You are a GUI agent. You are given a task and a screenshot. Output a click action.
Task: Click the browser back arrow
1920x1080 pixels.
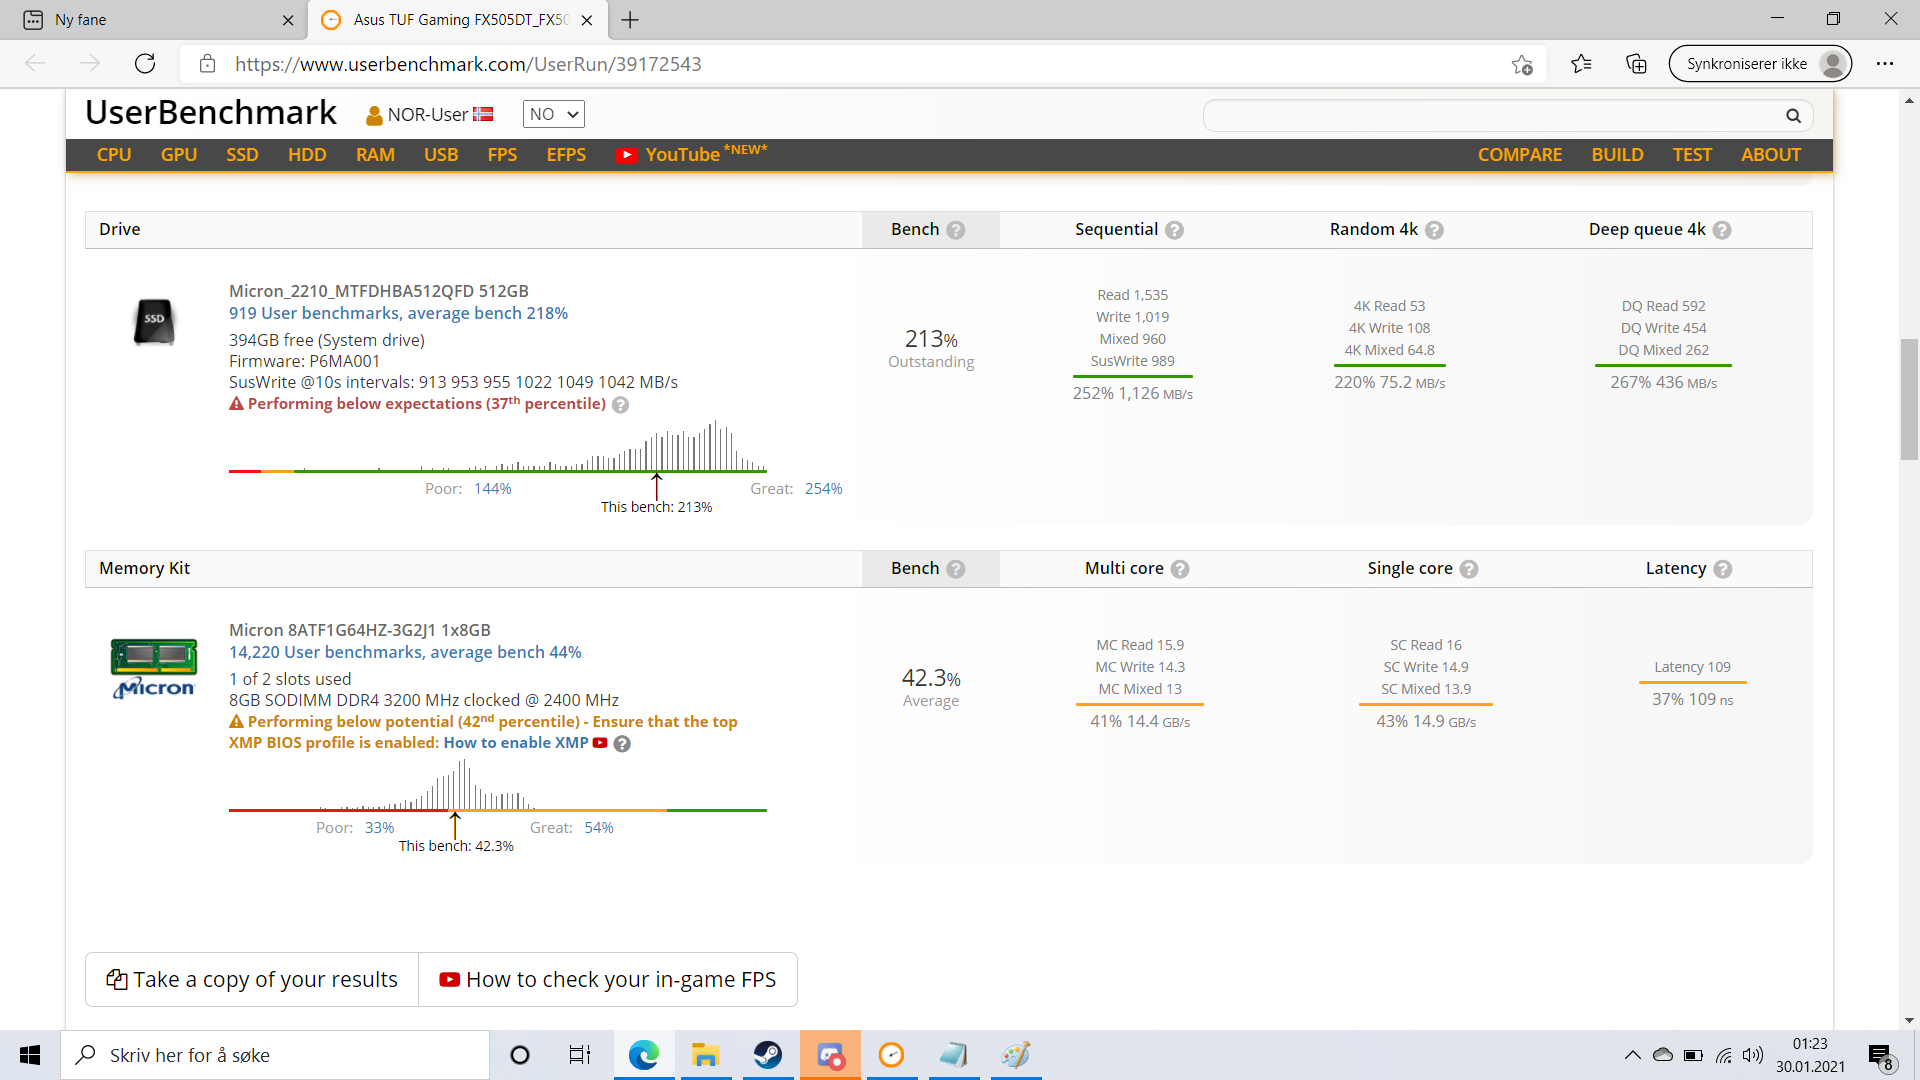[x=35, y=64]
